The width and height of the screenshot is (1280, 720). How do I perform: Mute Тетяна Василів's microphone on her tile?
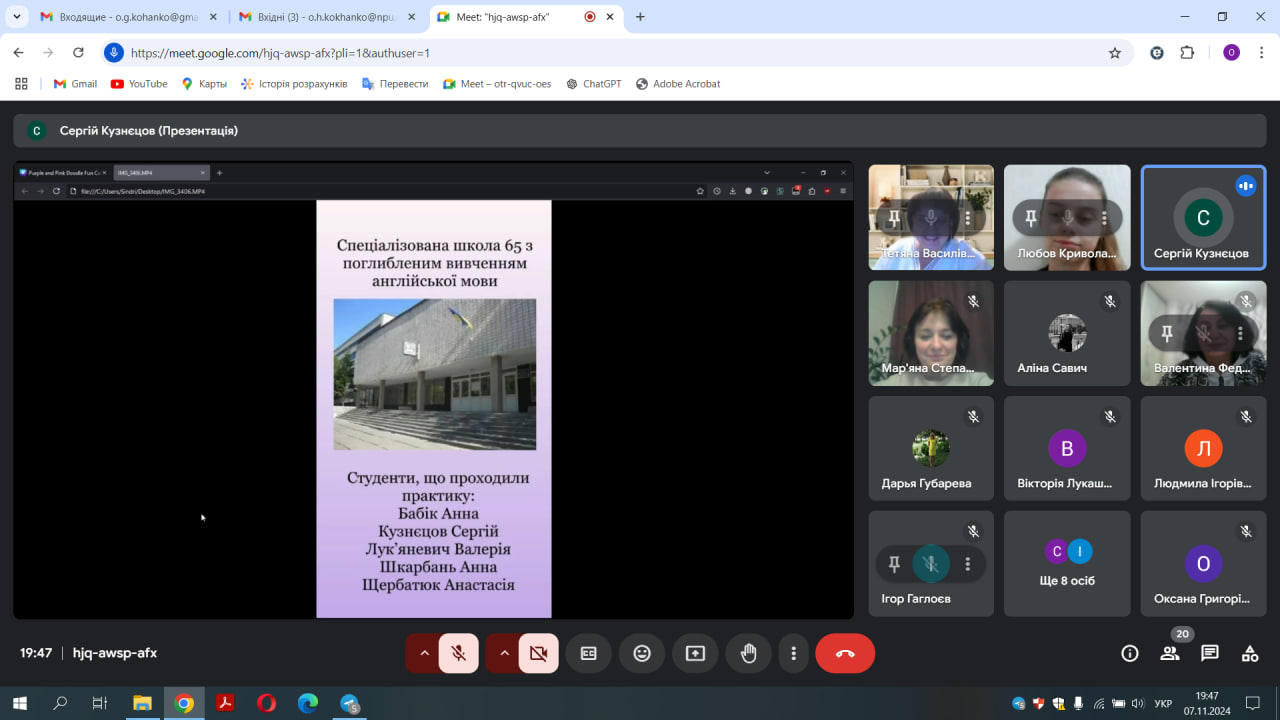(931, 218)
